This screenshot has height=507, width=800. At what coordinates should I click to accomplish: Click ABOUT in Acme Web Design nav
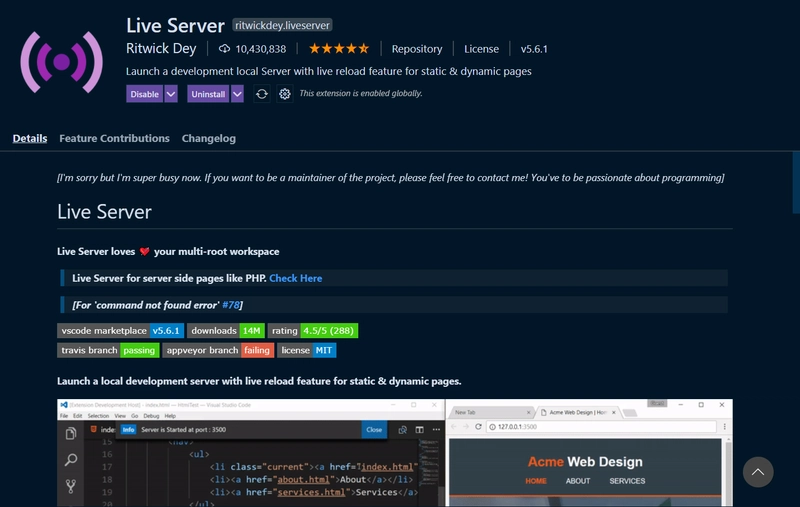[x=578, y=481]
